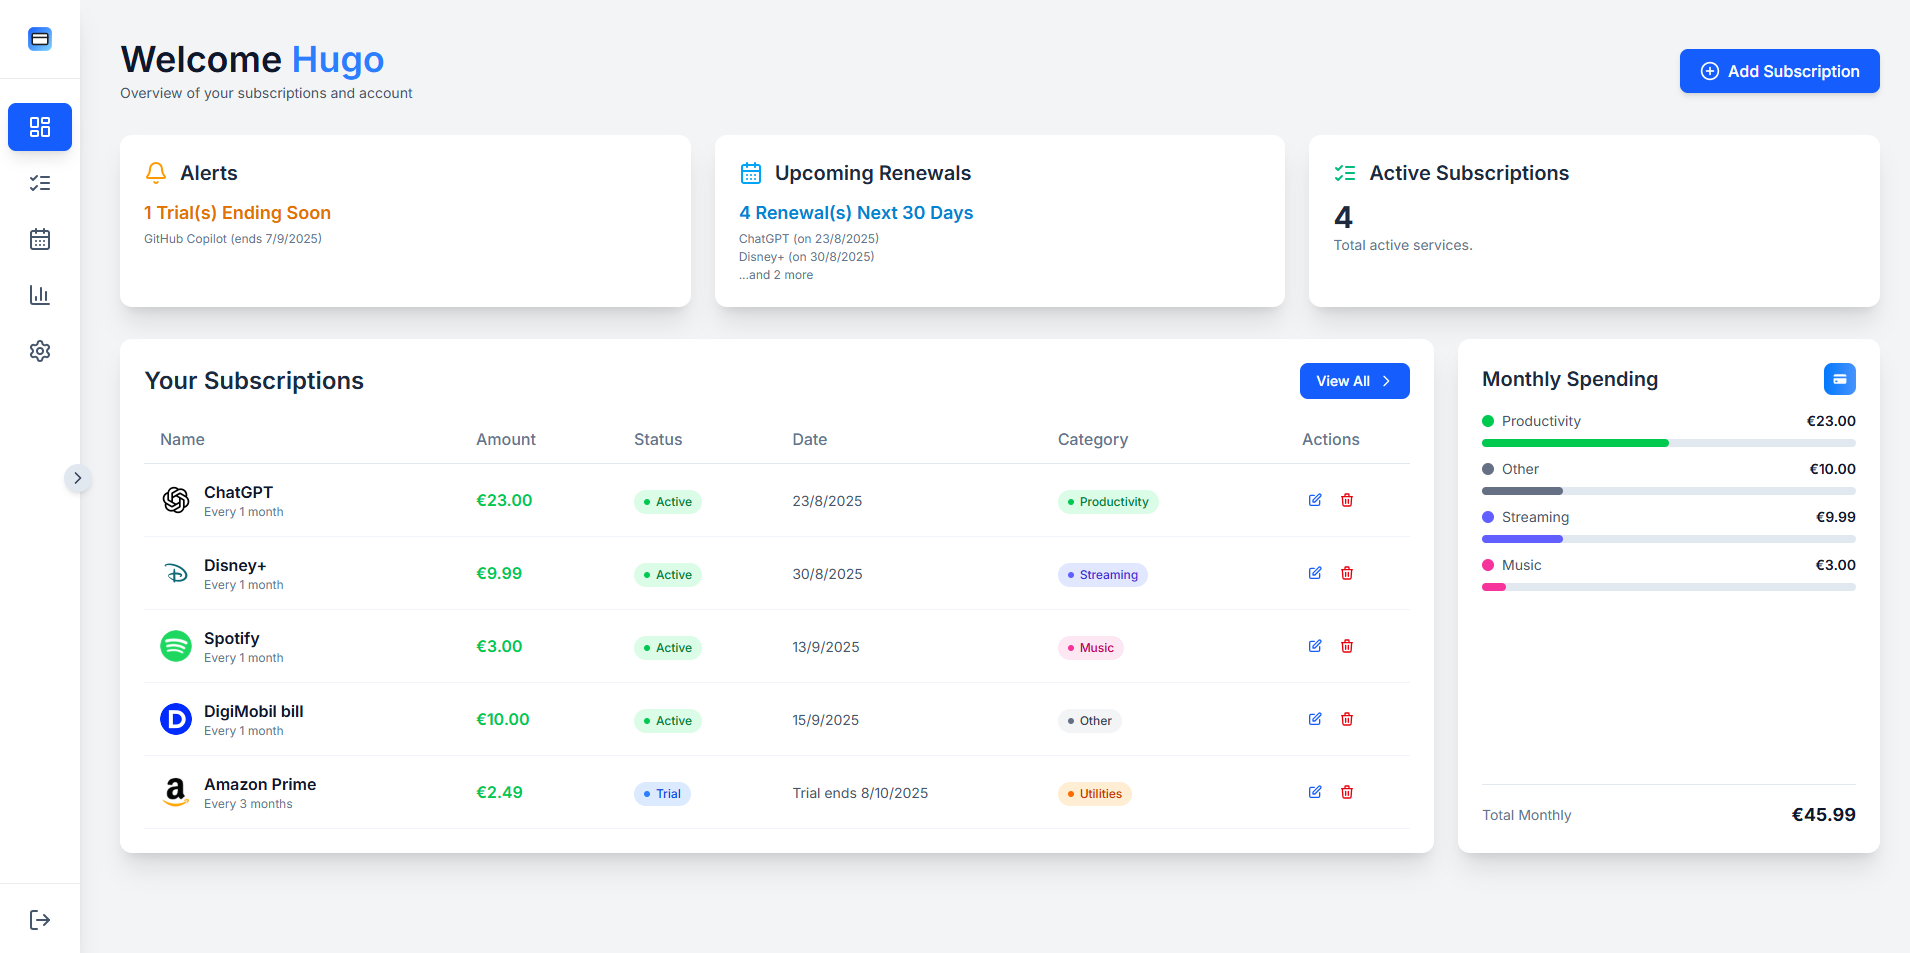Click the Streaming category badge for Disney+
The height and width of the screenshot is (953, 1910).
coord(1103,575)
